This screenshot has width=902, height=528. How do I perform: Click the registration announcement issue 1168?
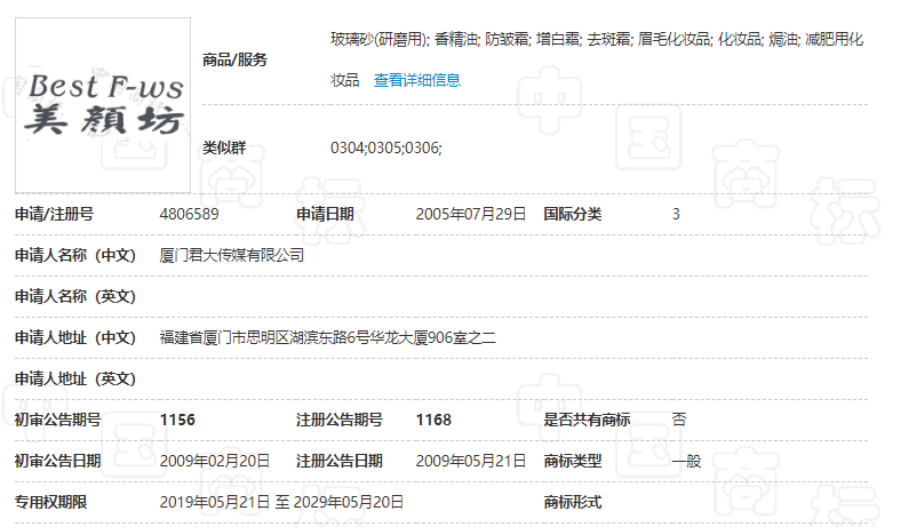coord(433,420)
